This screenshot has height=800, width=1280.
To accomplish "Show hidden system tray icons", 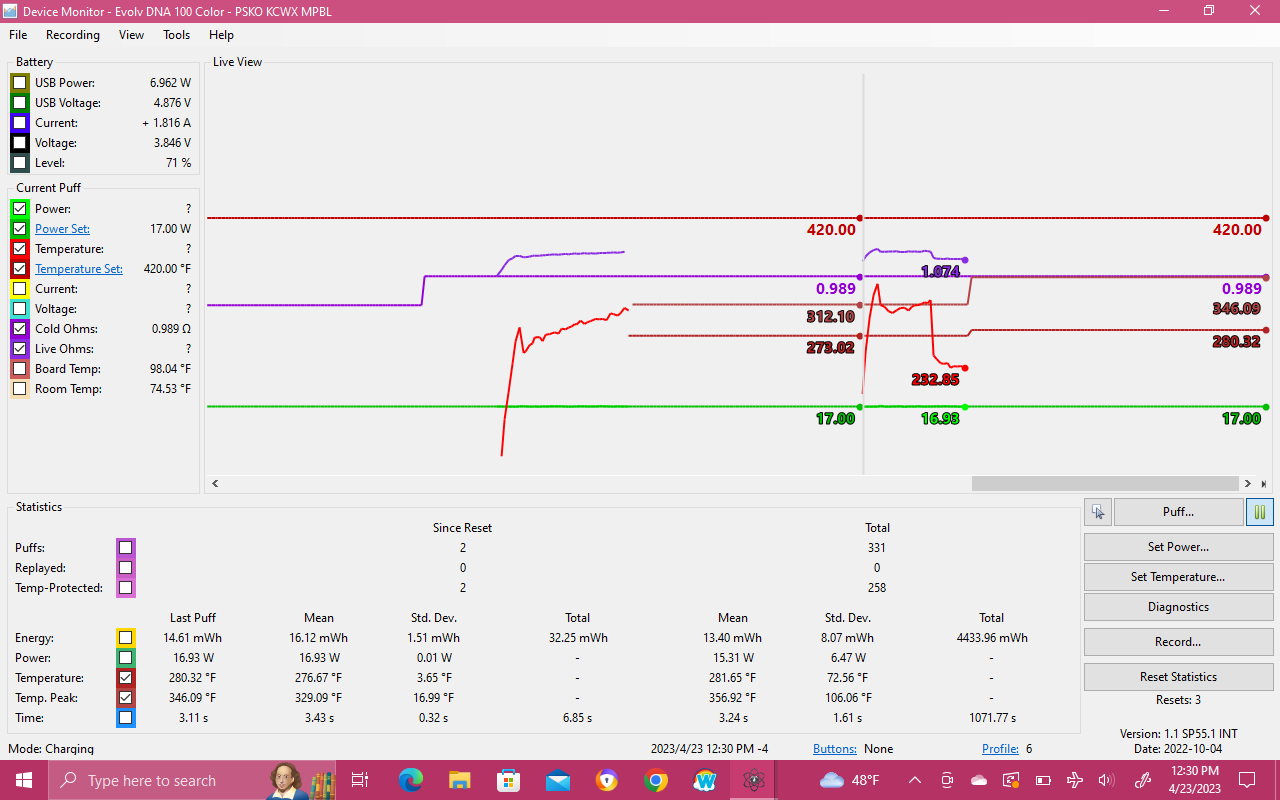I will 914,780.
